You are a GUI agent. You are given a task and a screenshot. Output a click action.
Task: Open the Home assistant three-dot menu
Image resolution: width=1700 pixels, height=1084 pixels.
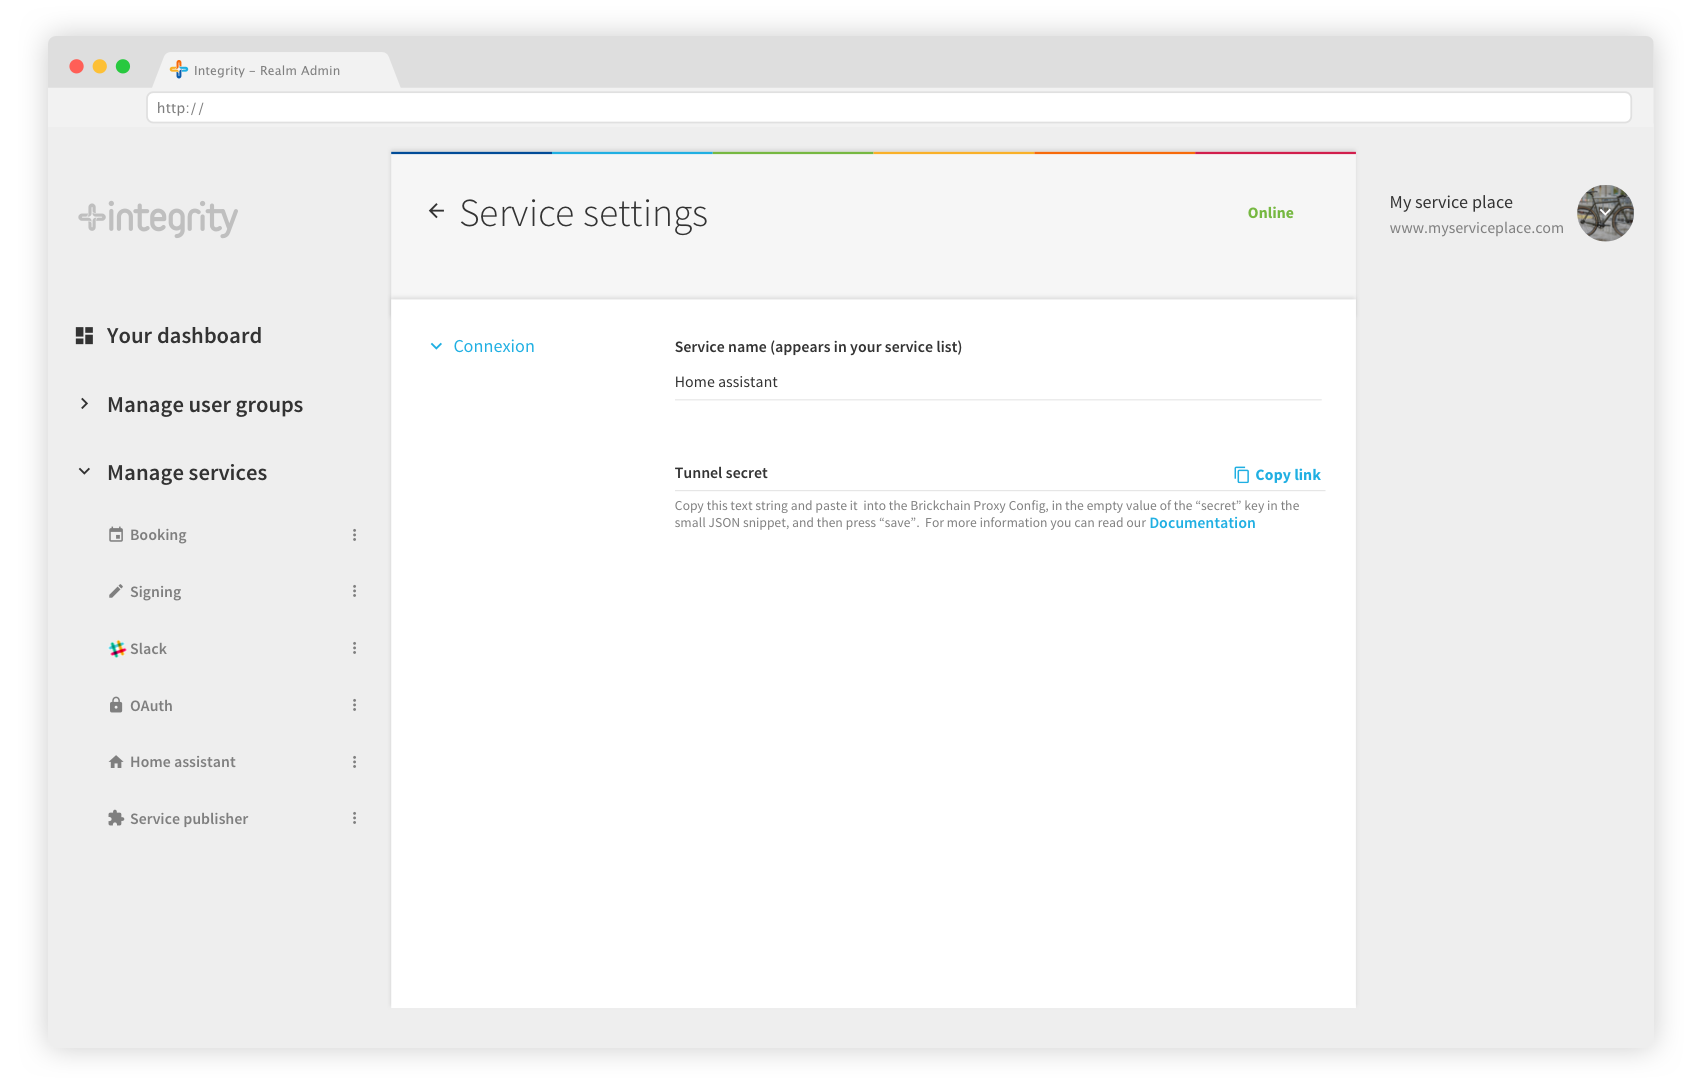354,762
